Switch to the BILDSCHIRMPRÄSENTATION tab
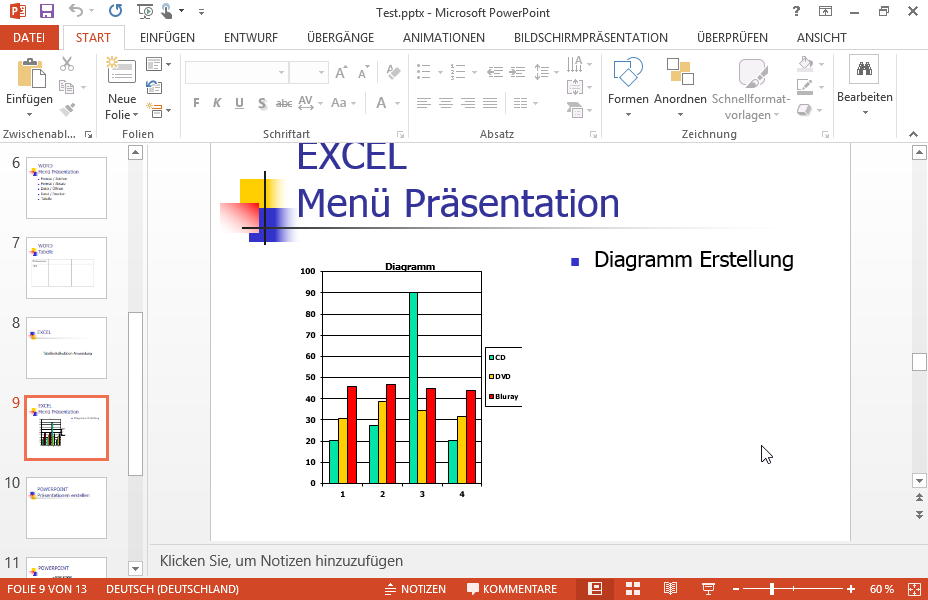The height and width of the screenshot is (600, 928). [591, 37]
